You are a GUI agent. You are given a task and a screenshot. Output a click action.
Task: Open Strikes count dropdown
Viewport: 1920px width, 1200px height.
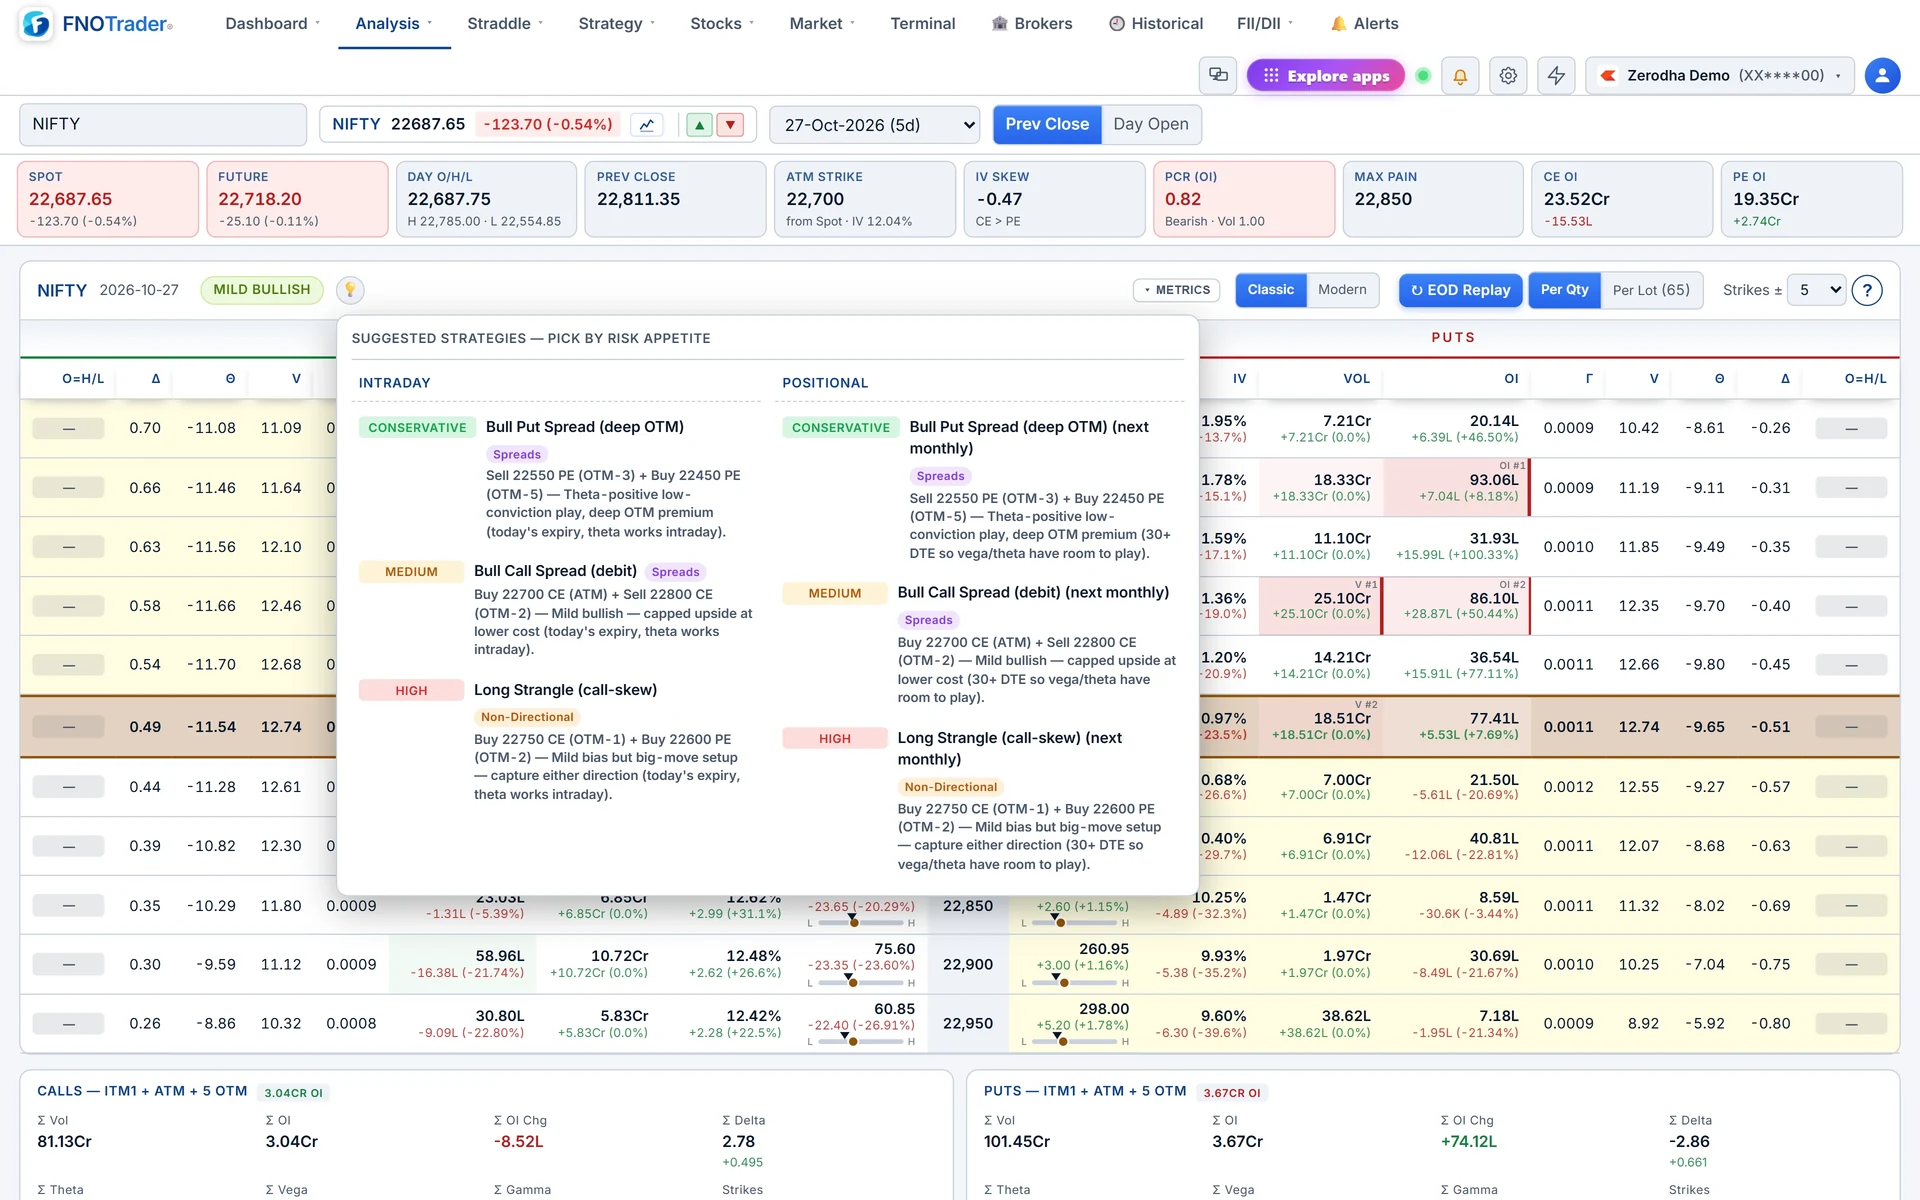pyautogui.click(x=1816, y=290)
